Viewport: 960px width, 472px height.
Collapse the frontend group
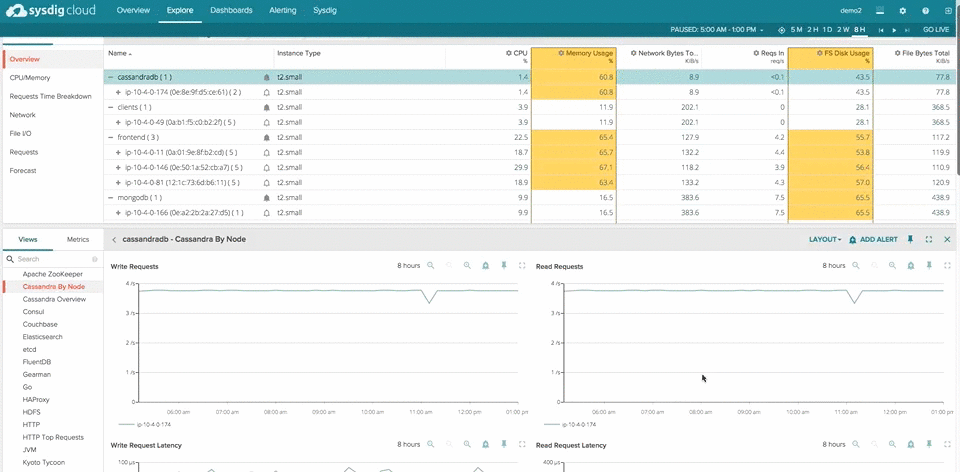coord(111,138)
